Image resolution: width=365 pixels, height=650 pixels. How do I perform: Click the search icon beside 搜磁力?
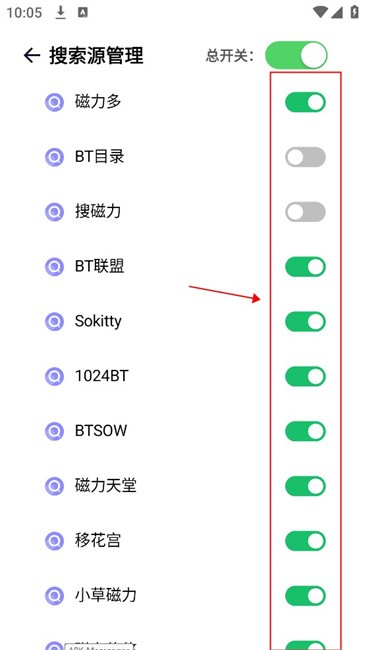(54, 212)
